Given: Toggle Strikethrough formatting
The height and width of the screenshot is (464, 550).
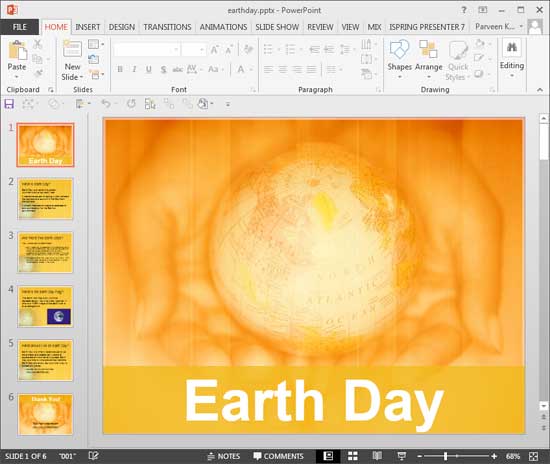Looking at the screenshot, I should [177, 69].
